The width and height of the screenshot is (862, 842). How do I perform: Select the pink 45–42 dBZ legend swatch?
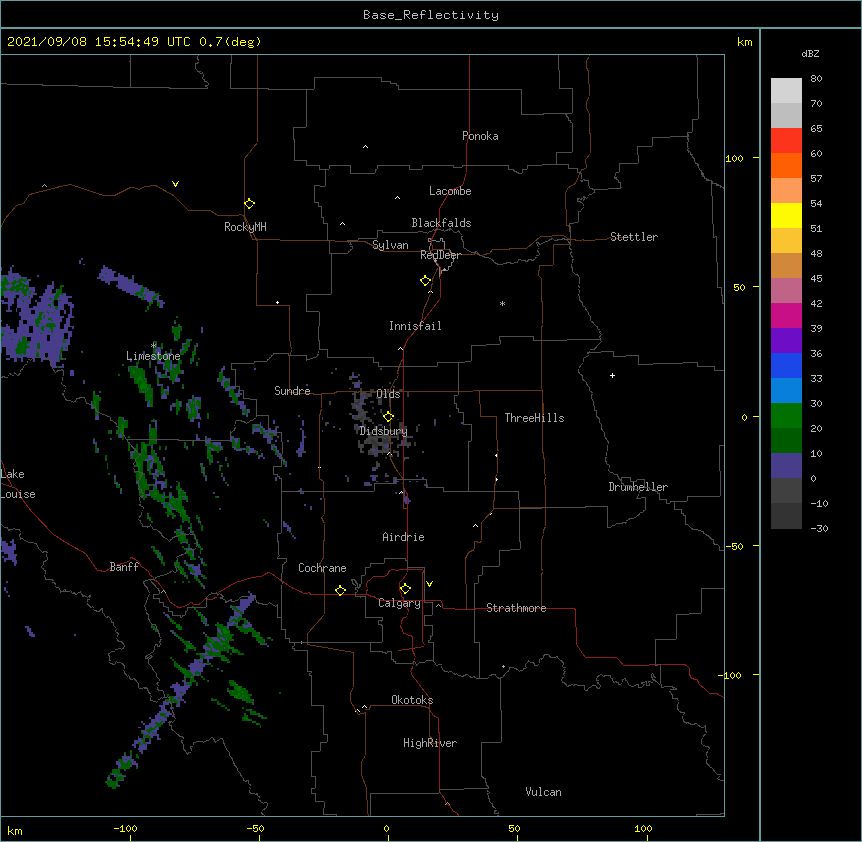[x=786, y=291]
